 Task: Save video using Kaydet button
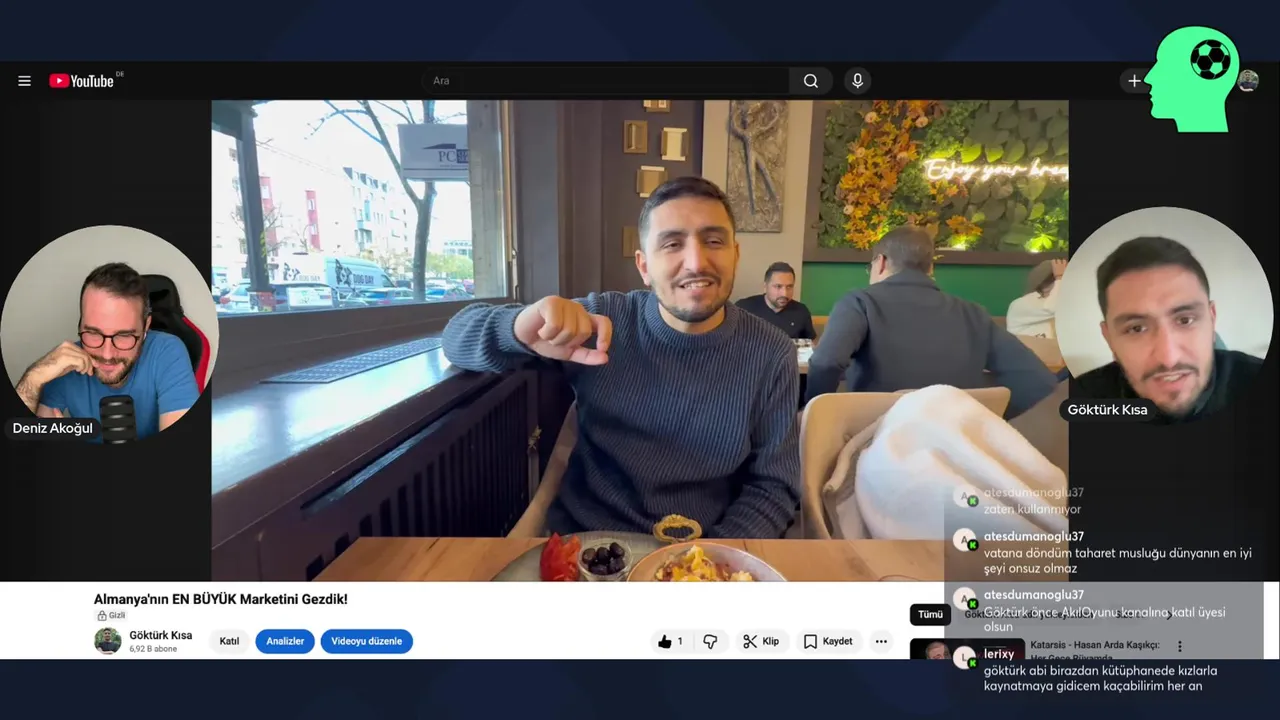pyautogui.click(x=828, y=641)
